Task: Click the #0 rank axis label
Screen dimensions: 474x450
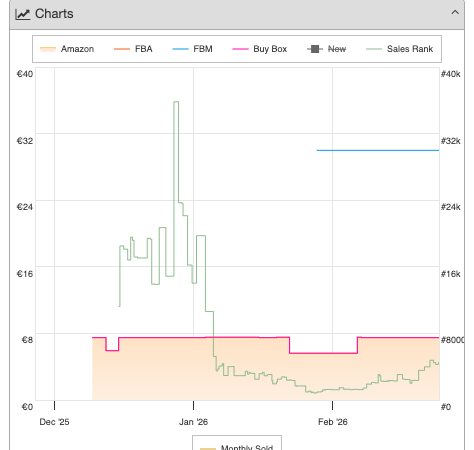Action: tap(446, 407)
